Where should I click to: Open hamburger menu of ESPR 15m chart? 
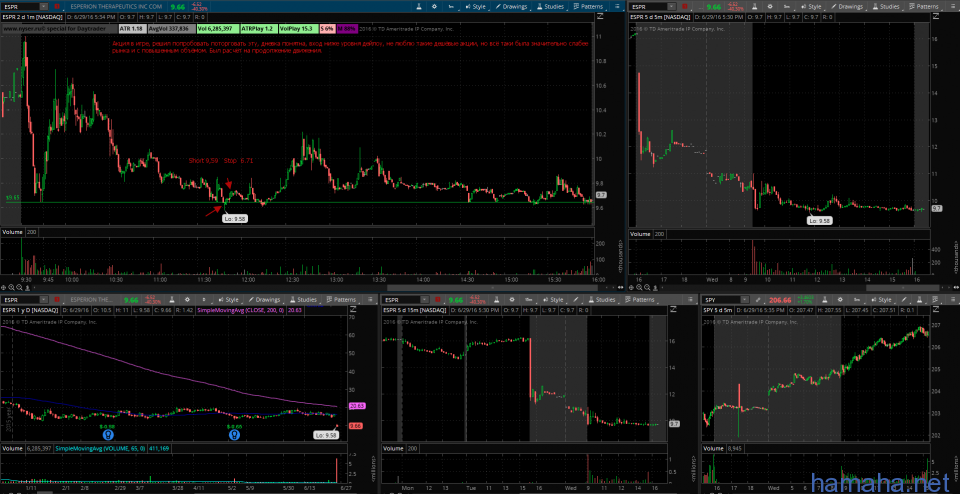coord(690,299)
